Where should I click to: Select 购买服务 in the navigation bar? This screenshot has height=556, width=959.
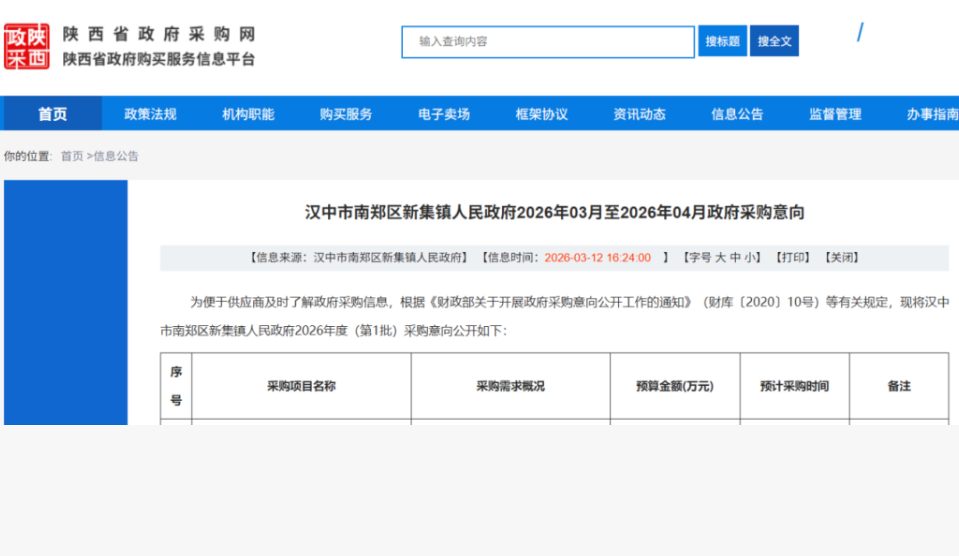pos(346,114)
